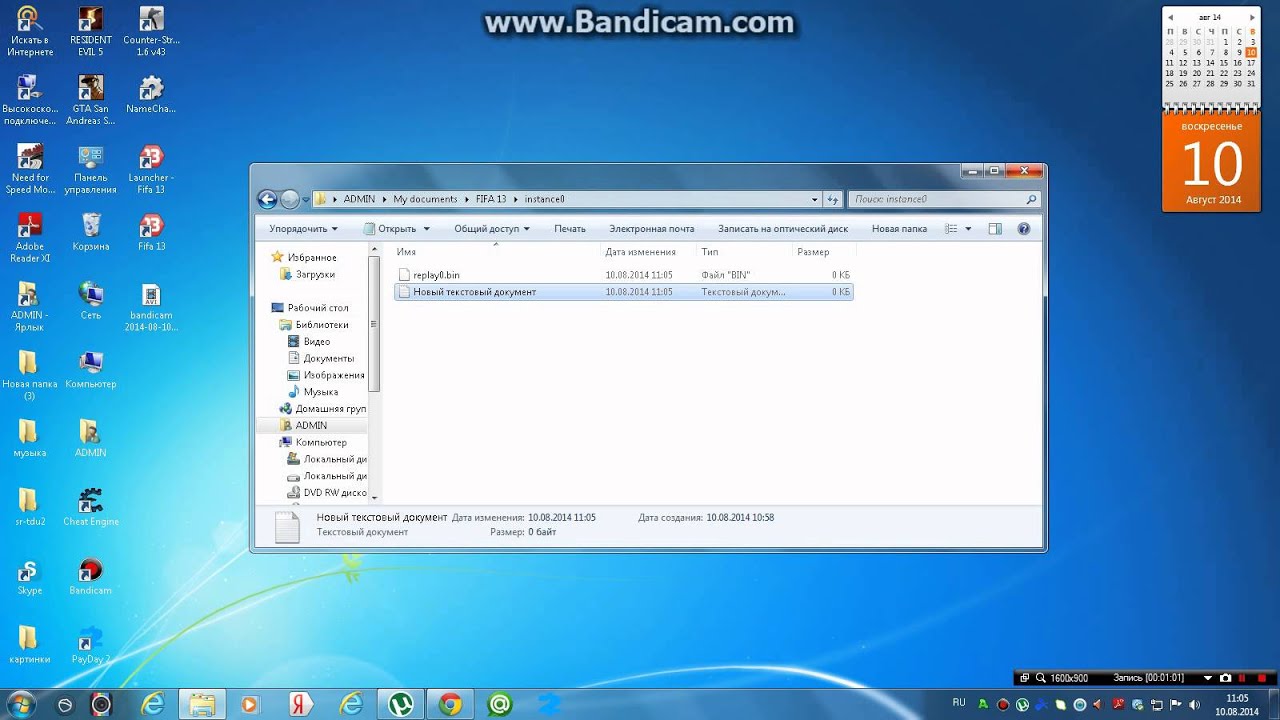Open the view options dropdown arrow
This screenshot has width=1280, height=720.
click(968, 229)
